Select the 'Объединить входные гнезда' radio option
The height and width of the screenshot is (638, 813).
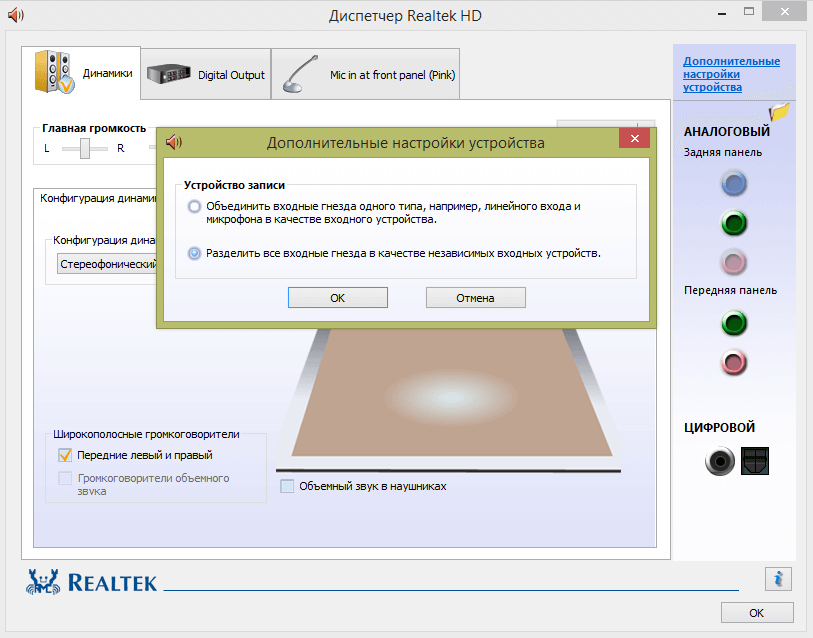coord(194,206)
